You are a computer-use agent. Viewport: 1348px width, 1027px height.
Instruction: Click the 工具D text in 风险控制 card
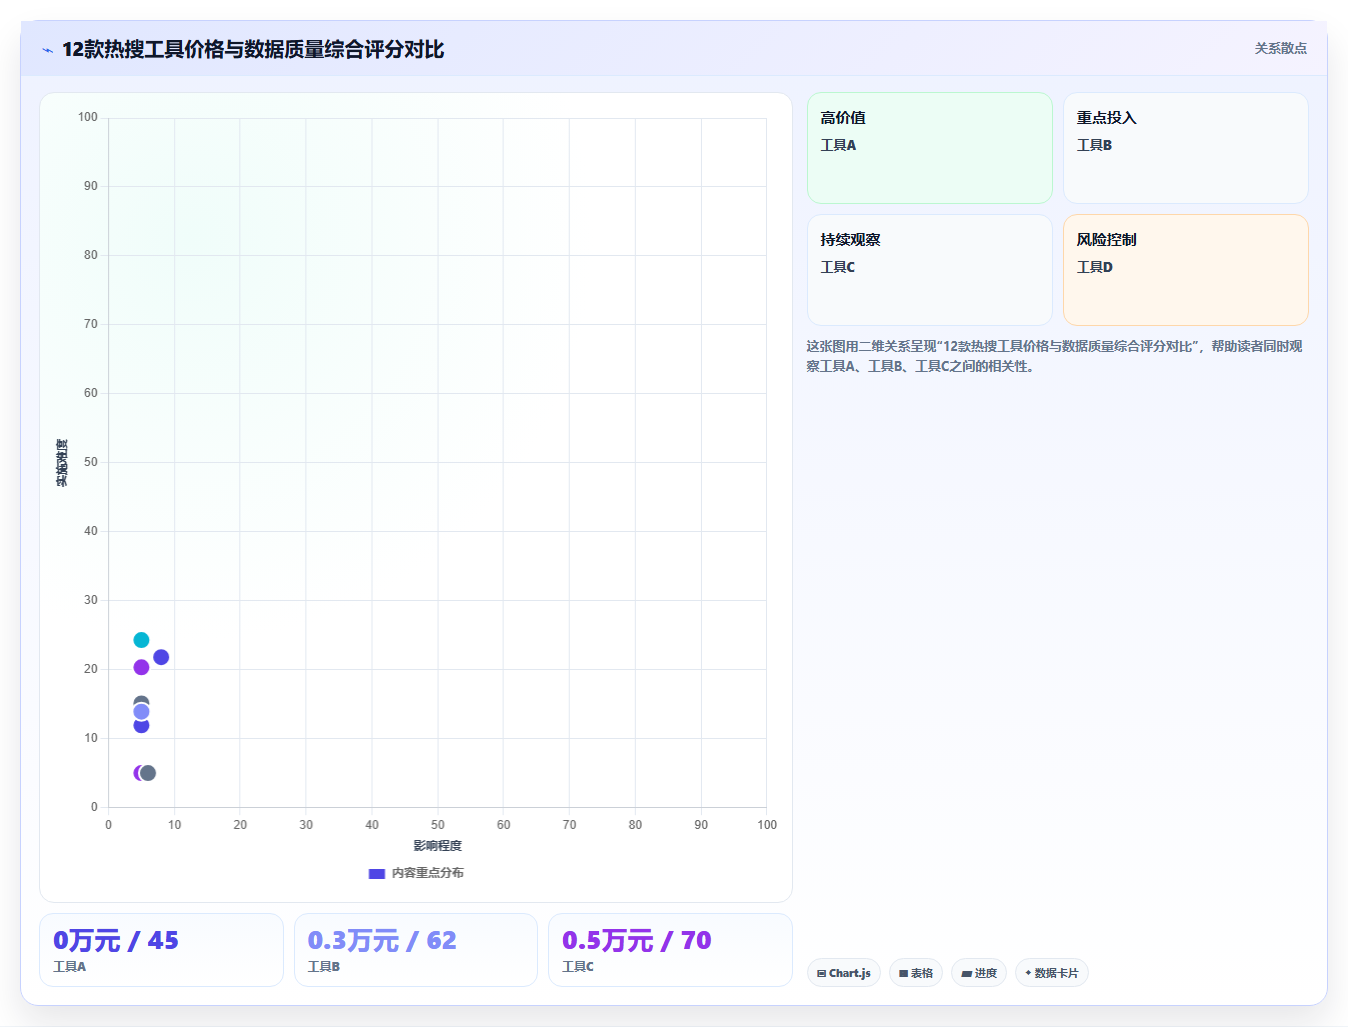[x=1095, y=267]
